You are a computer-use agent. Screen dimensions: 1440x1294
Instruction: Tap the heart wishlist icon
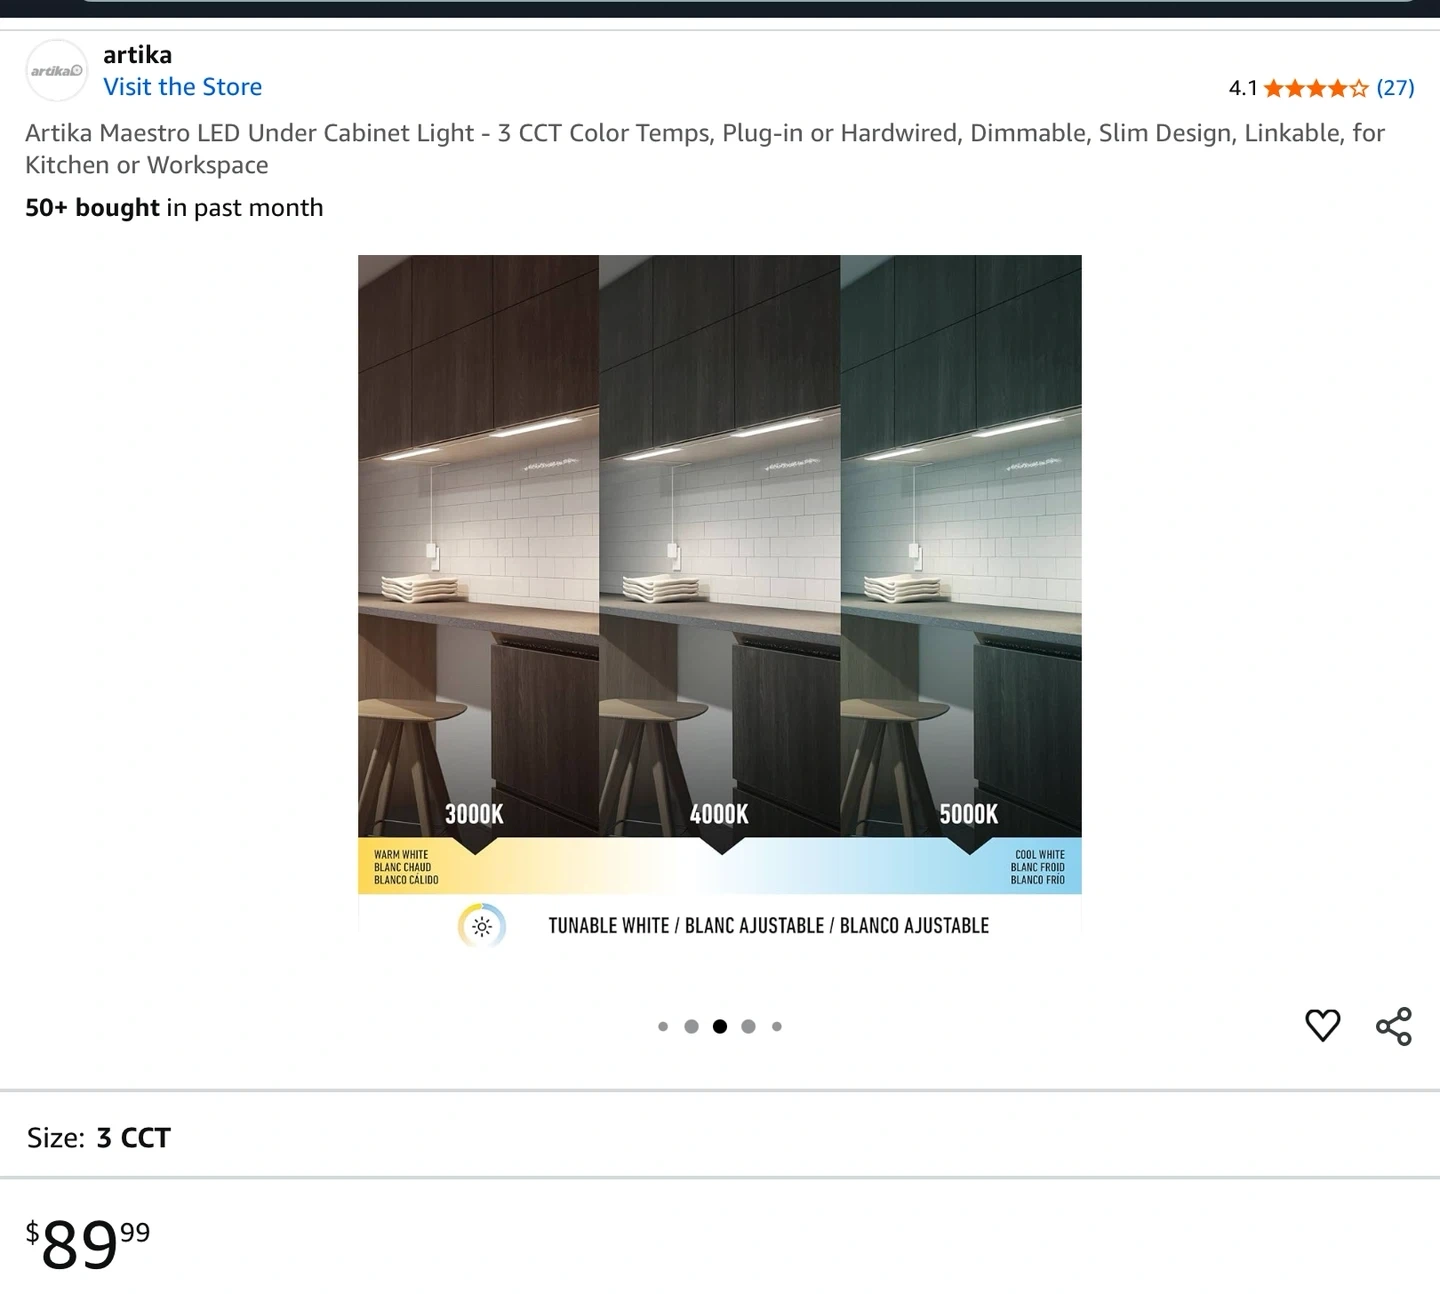(x=1322, y=1025)
